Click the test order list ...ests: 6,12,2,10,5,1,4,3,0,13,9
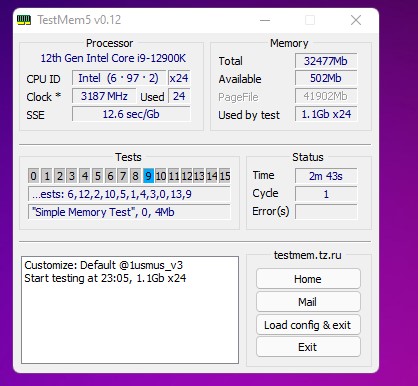 pyautogui.click(x=129, y=194)
